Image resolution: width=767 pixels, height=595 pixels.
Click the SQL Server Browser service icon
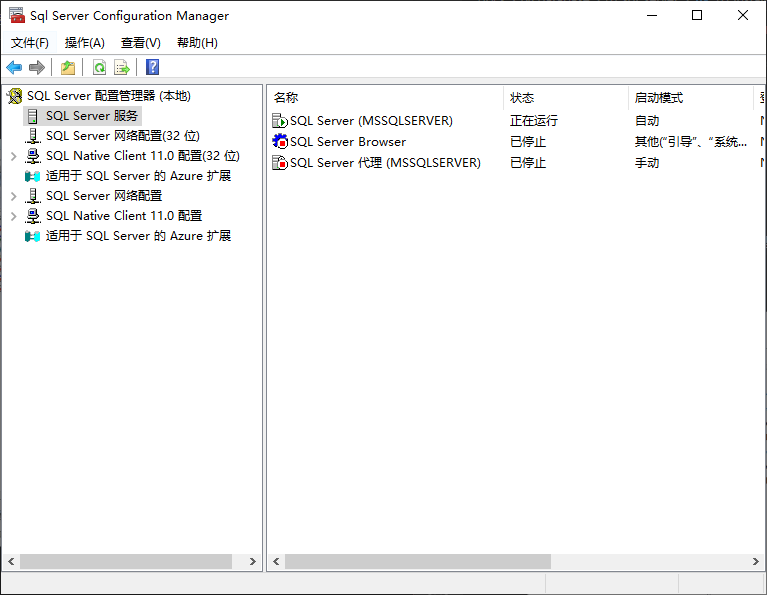point(280,142)
